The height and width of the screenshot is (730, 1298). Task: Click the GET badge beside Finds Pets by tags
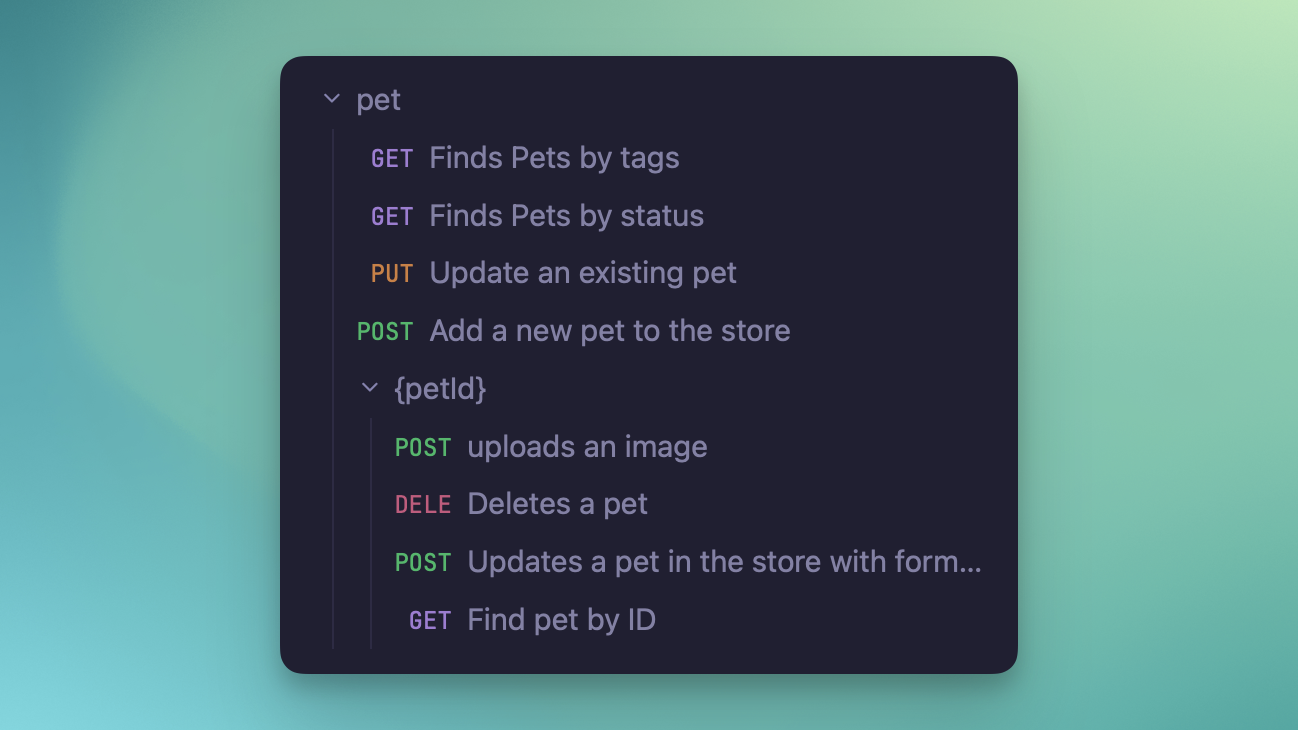392,157
